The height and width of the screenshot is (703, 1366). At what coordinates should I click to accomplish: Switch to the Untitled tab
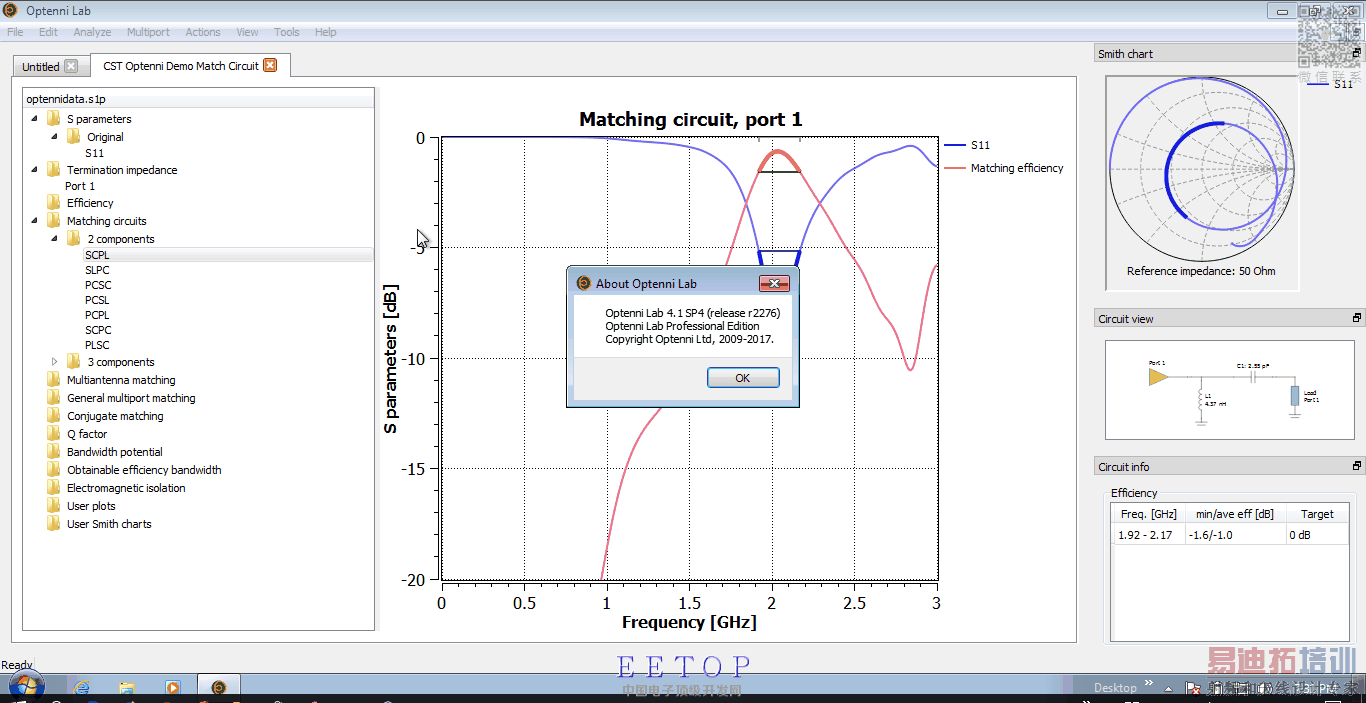(50, 66)
